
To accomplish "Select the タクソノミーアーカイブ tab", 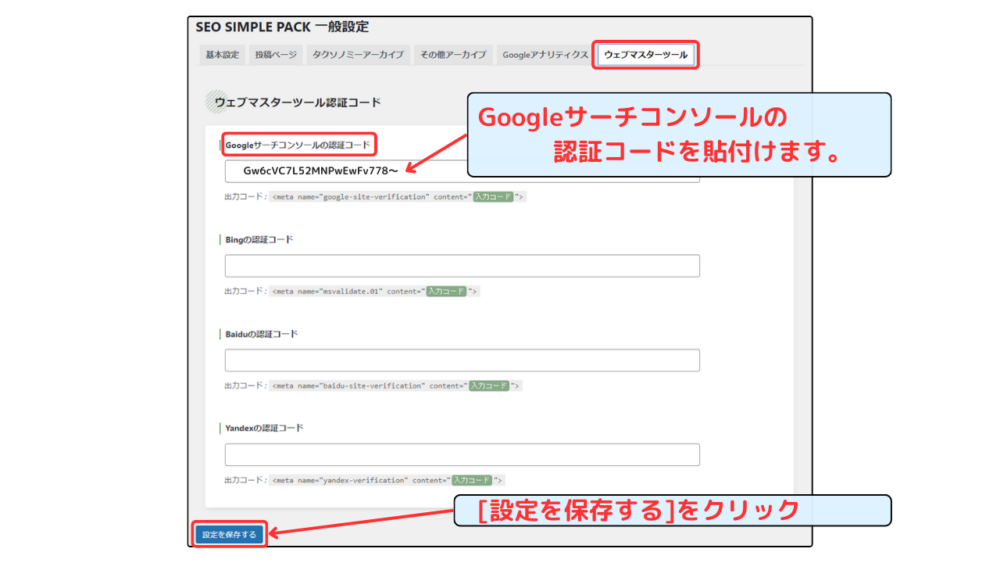I will pos(358,55).
